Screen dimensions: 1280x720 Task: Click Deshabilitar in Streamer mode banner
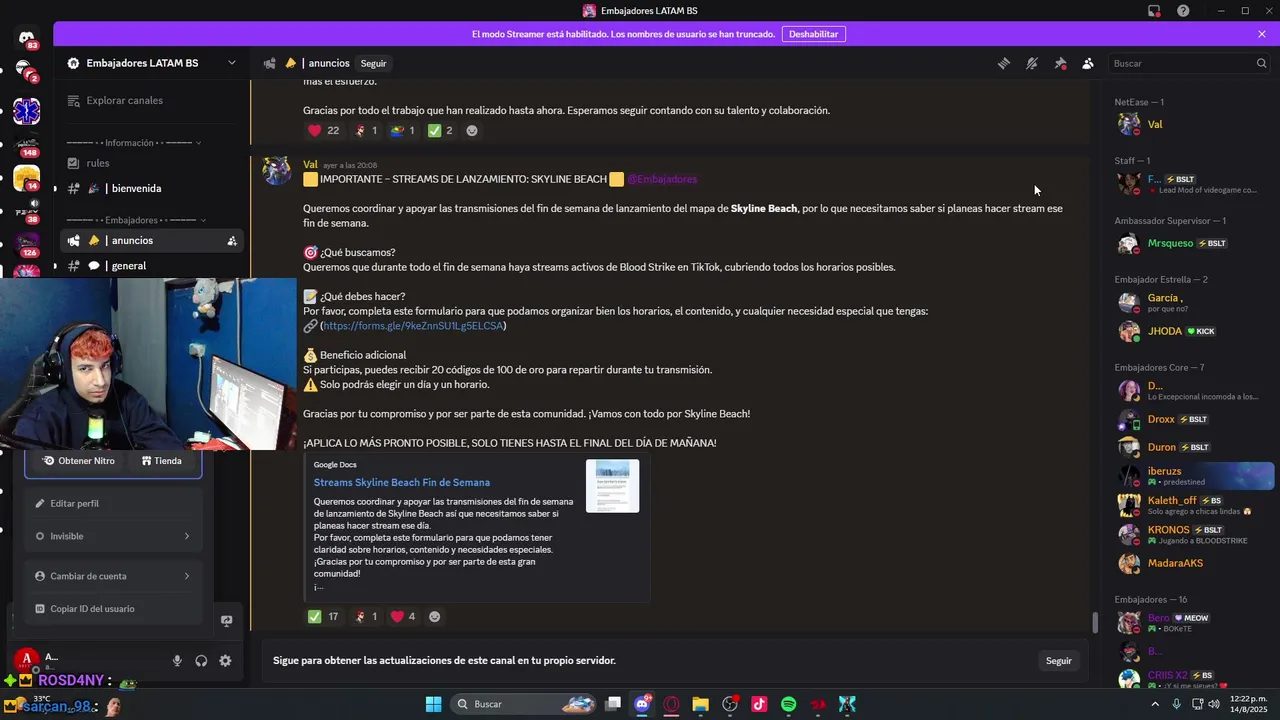pyautogui.click(x=813, y=34)
